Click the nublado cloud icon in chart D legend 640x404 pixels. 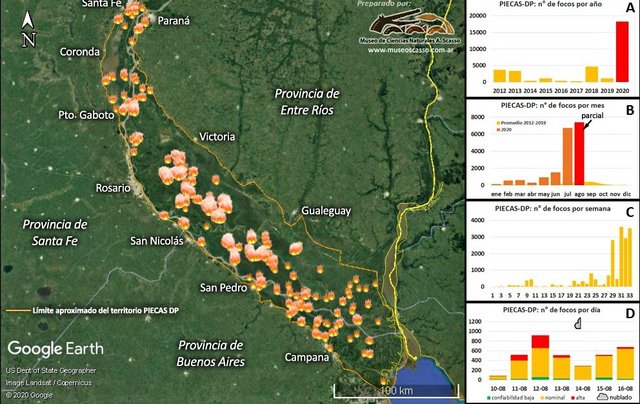(x=603, y=397)
